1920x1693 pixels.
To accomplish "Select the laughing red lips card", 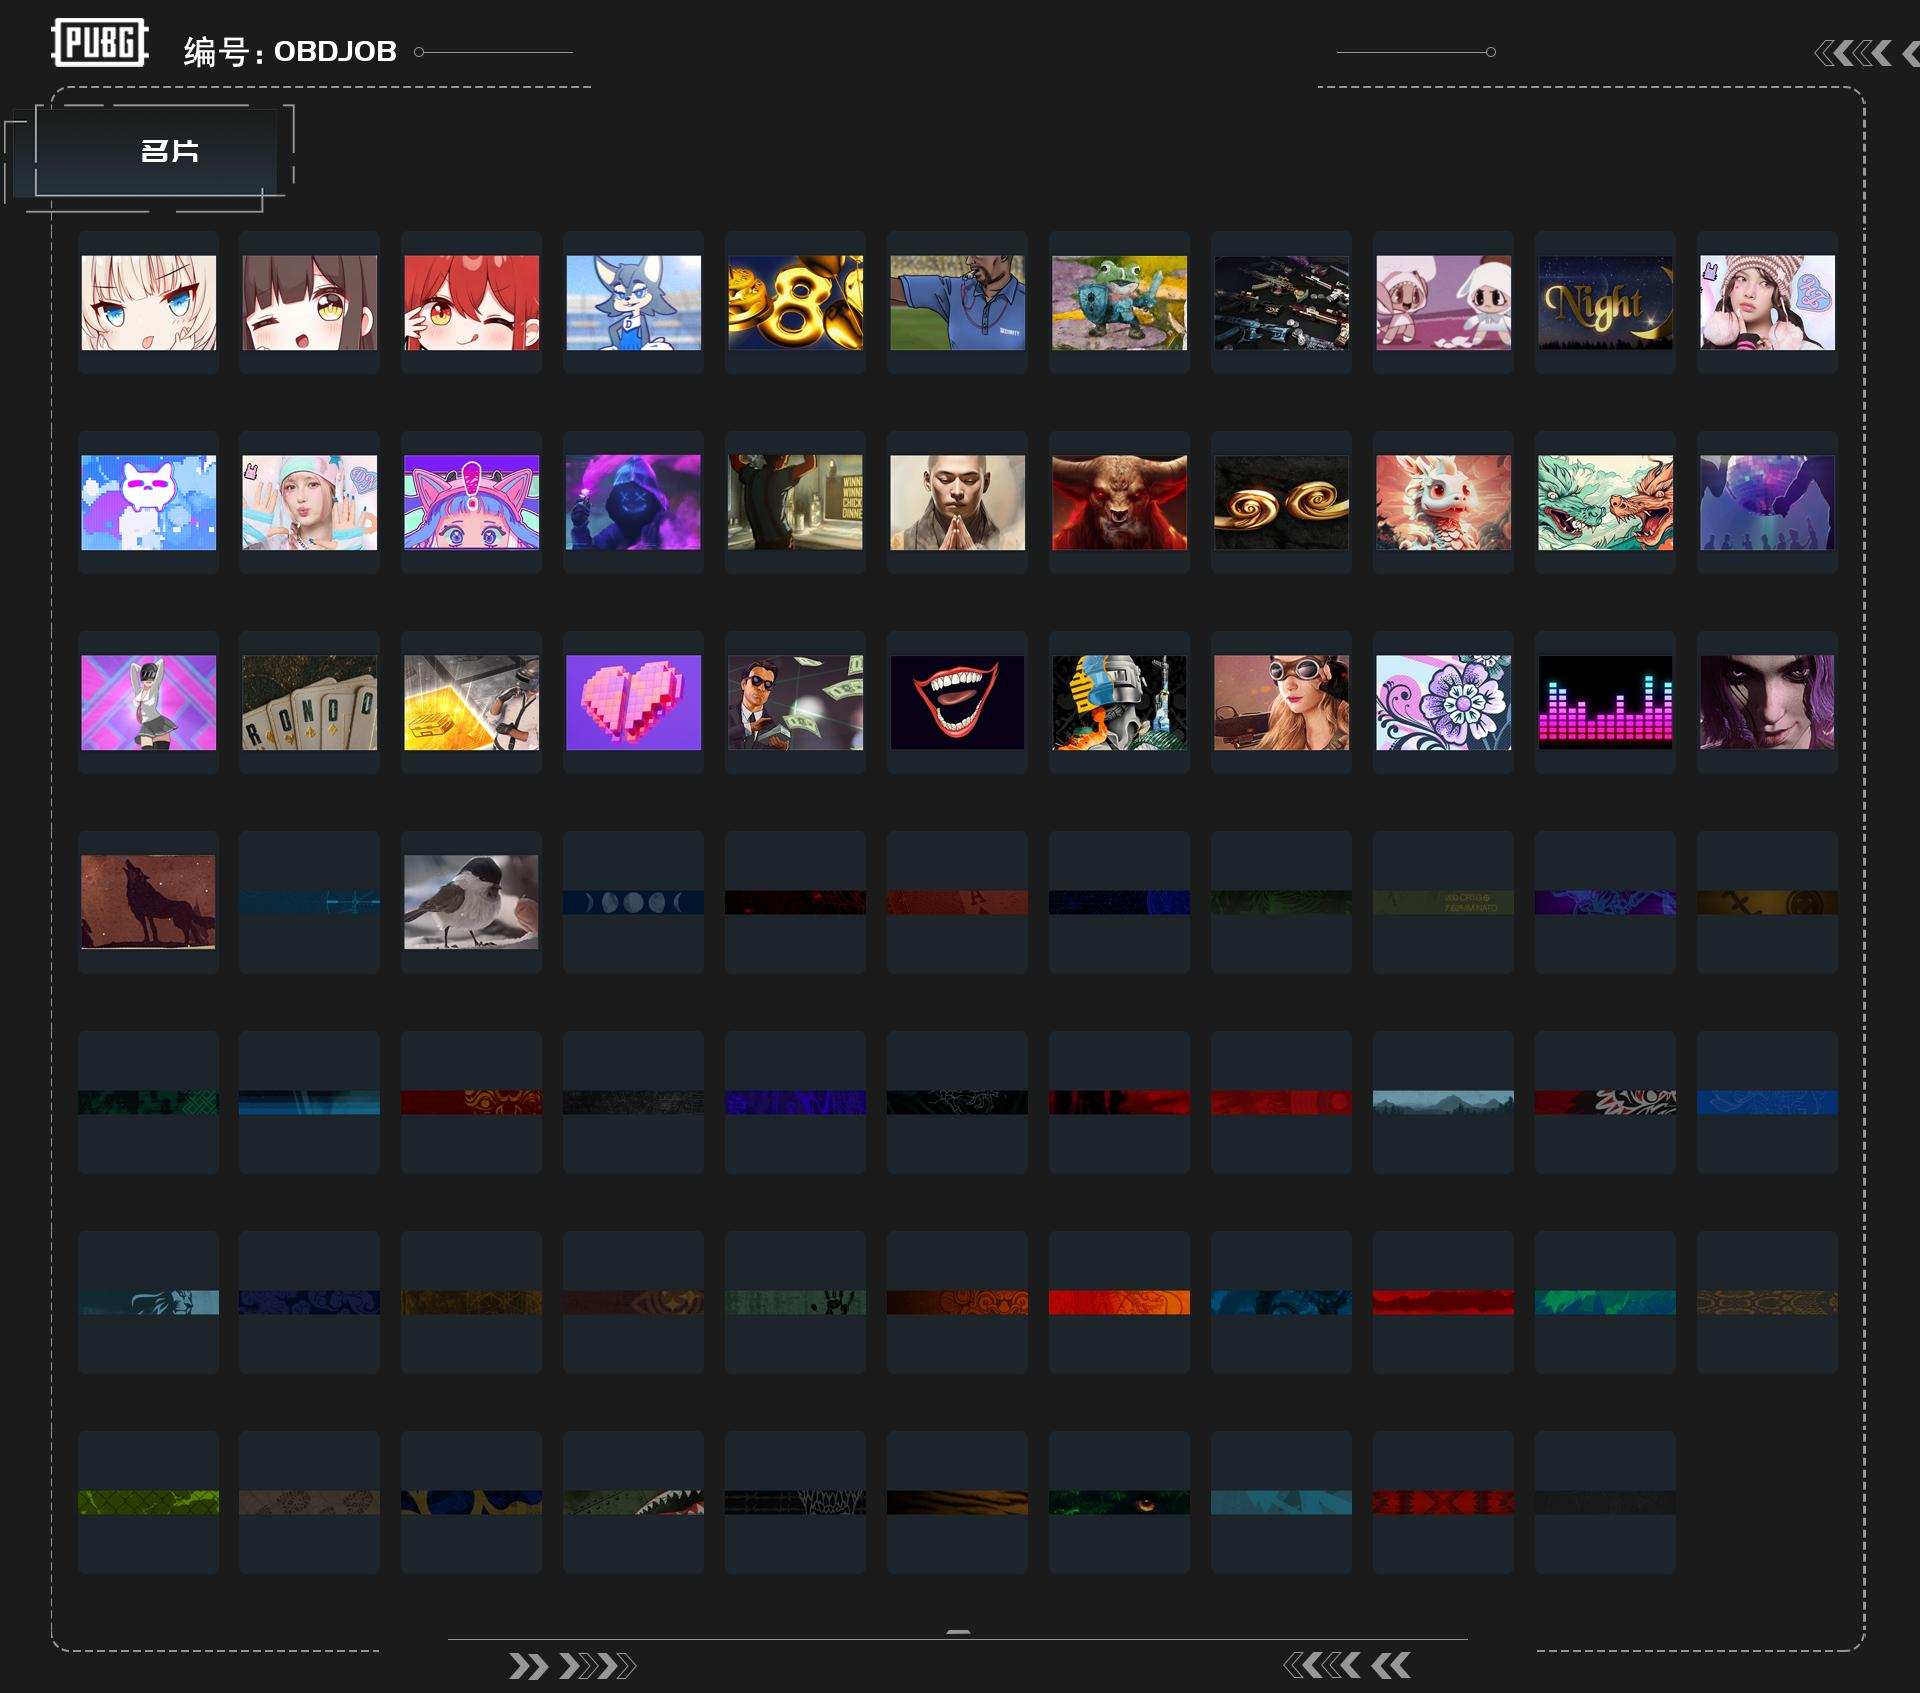I will 957,702.
